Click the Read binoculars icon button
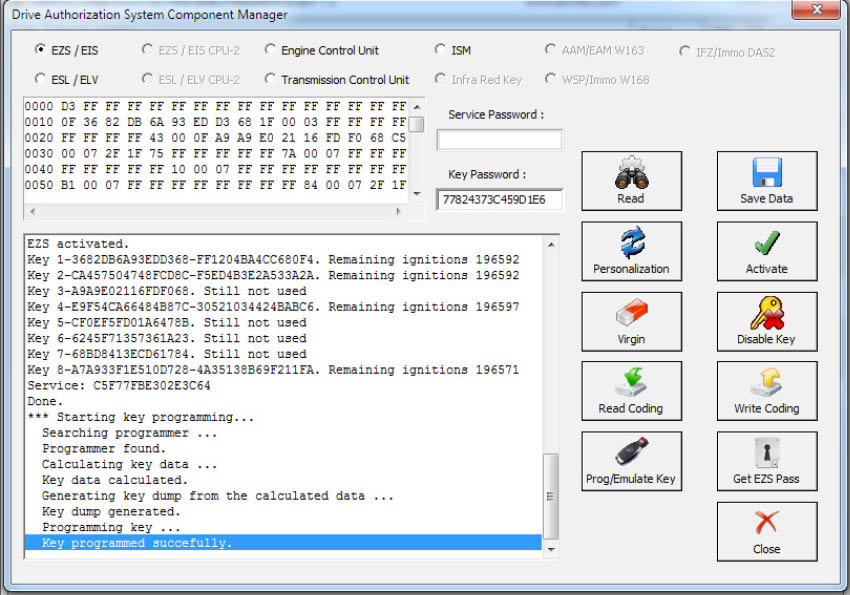The height and width of the screenshot is (595, 850). (631, 181)
